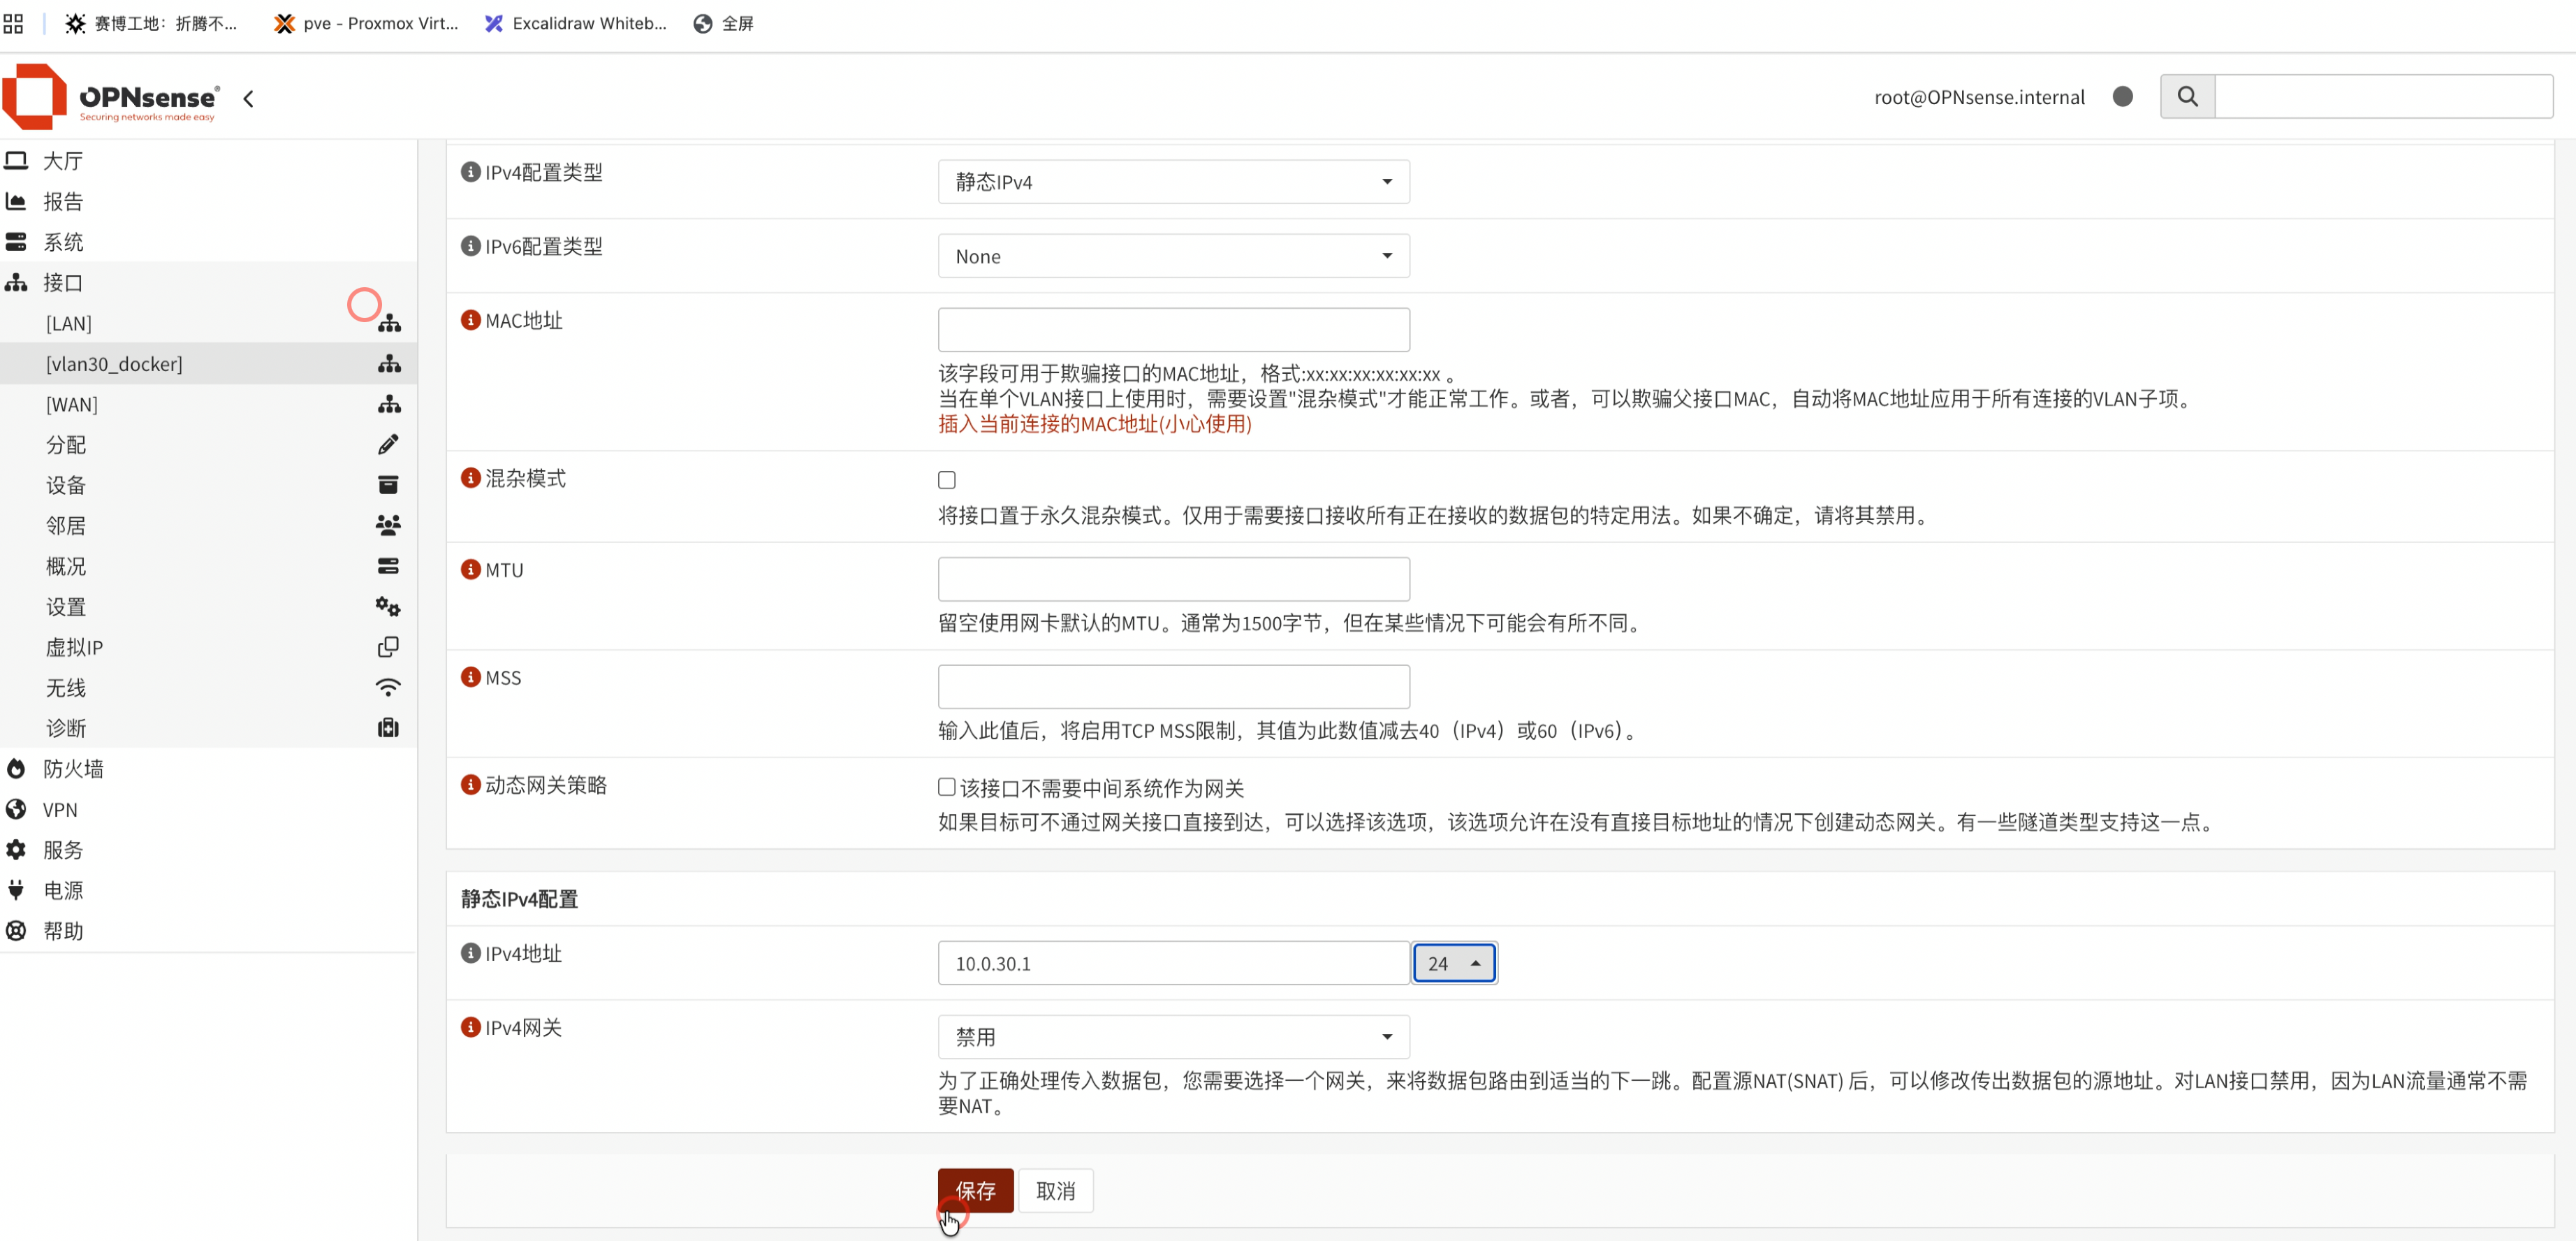Click the network icon next to [LAN]
Viewport: 2576px width, 1241px height.
click(x=389, y=323)
